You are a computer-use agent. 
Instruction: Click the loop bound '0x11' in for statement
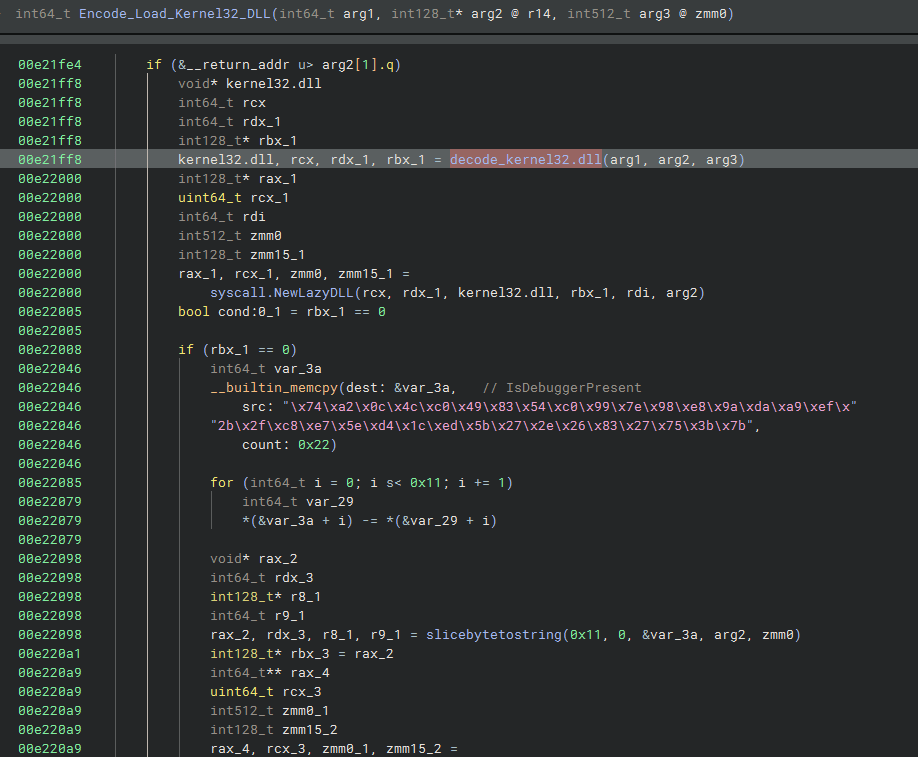point(425,482)
